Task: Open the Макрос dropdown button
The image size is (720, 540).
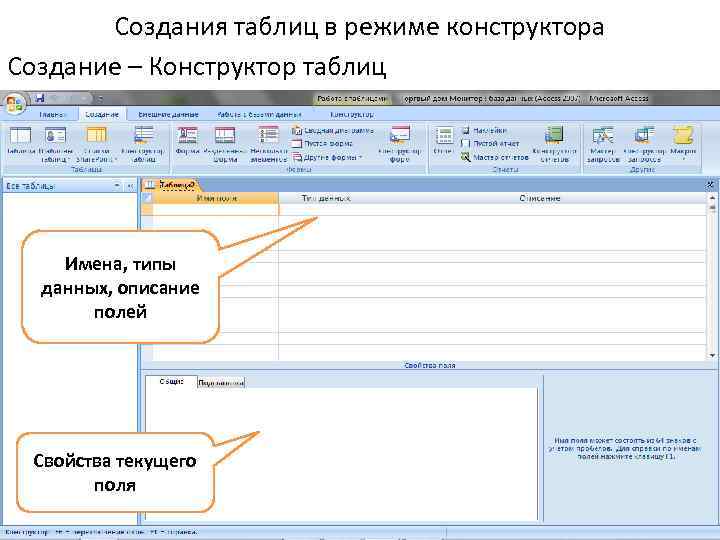Action: click(683, 143)
